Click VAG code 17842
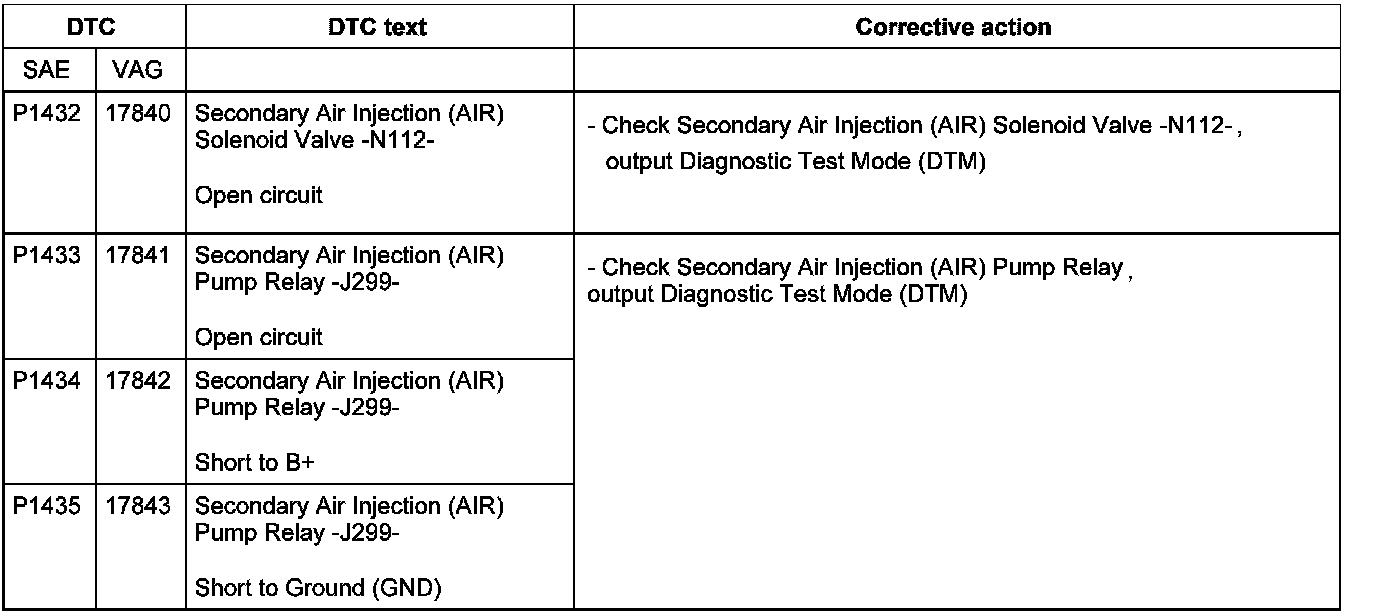The image size is (1376, 616). 138,381
